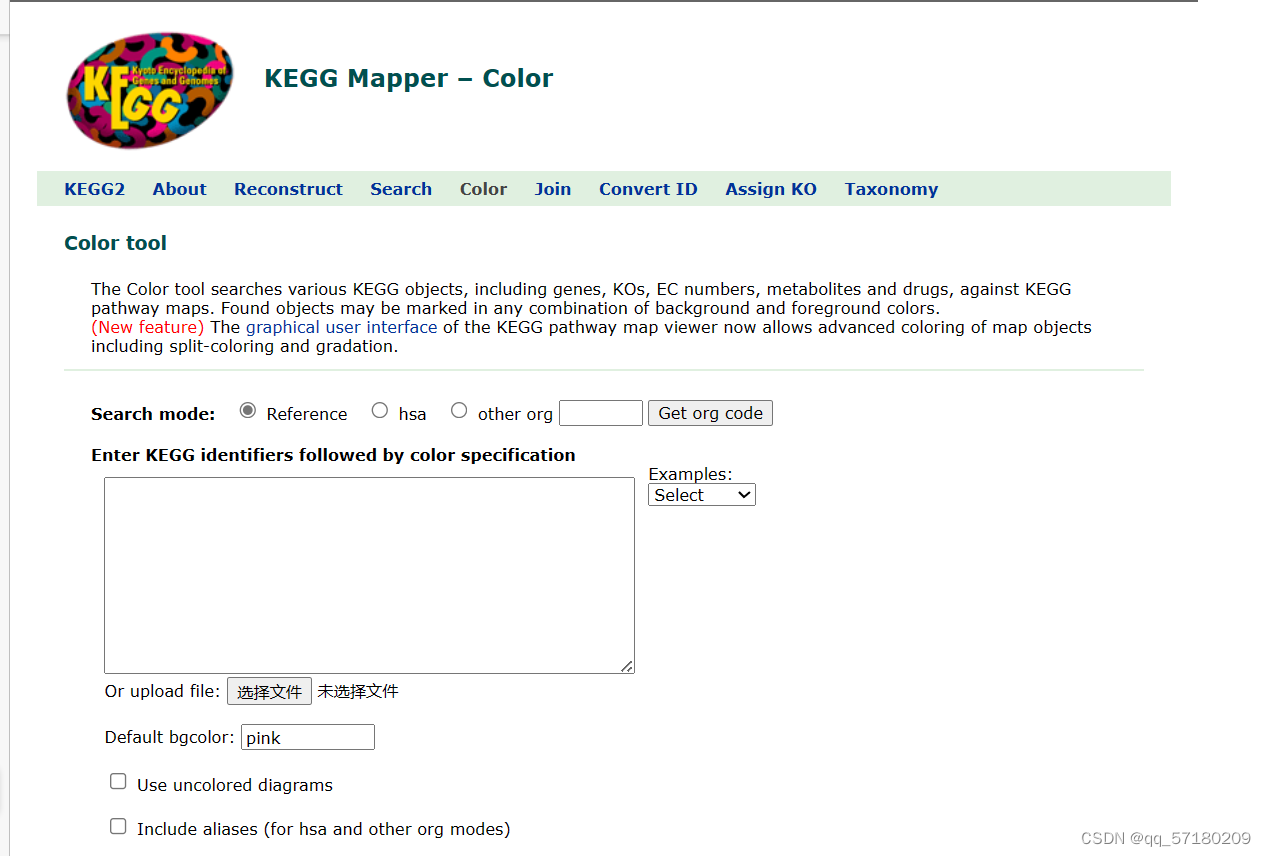
Task: Open the About page from the navigation bar
Action: tap(179, 188)
